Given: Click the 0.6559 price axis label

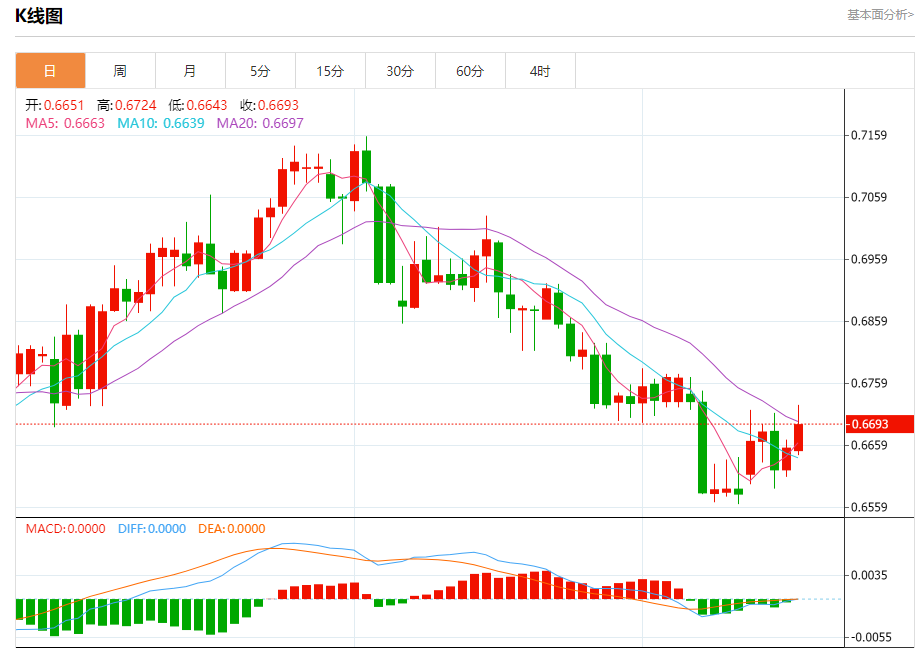Looking at the screenshot, I should coord(869,507).
